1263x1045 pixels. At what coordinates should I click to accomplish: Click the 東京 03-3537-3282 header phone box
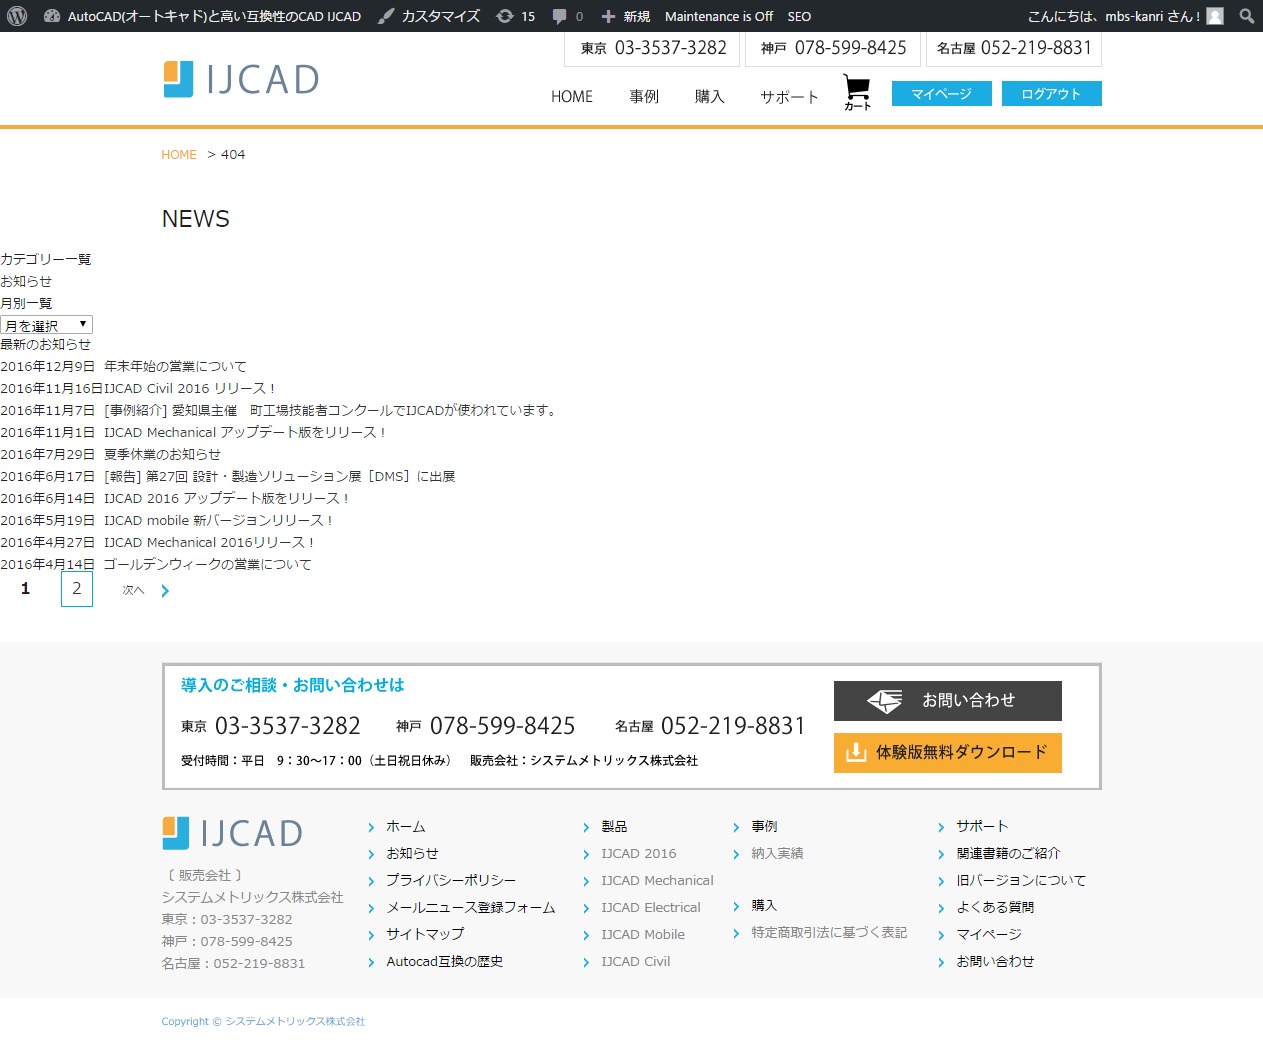point(653,49)
